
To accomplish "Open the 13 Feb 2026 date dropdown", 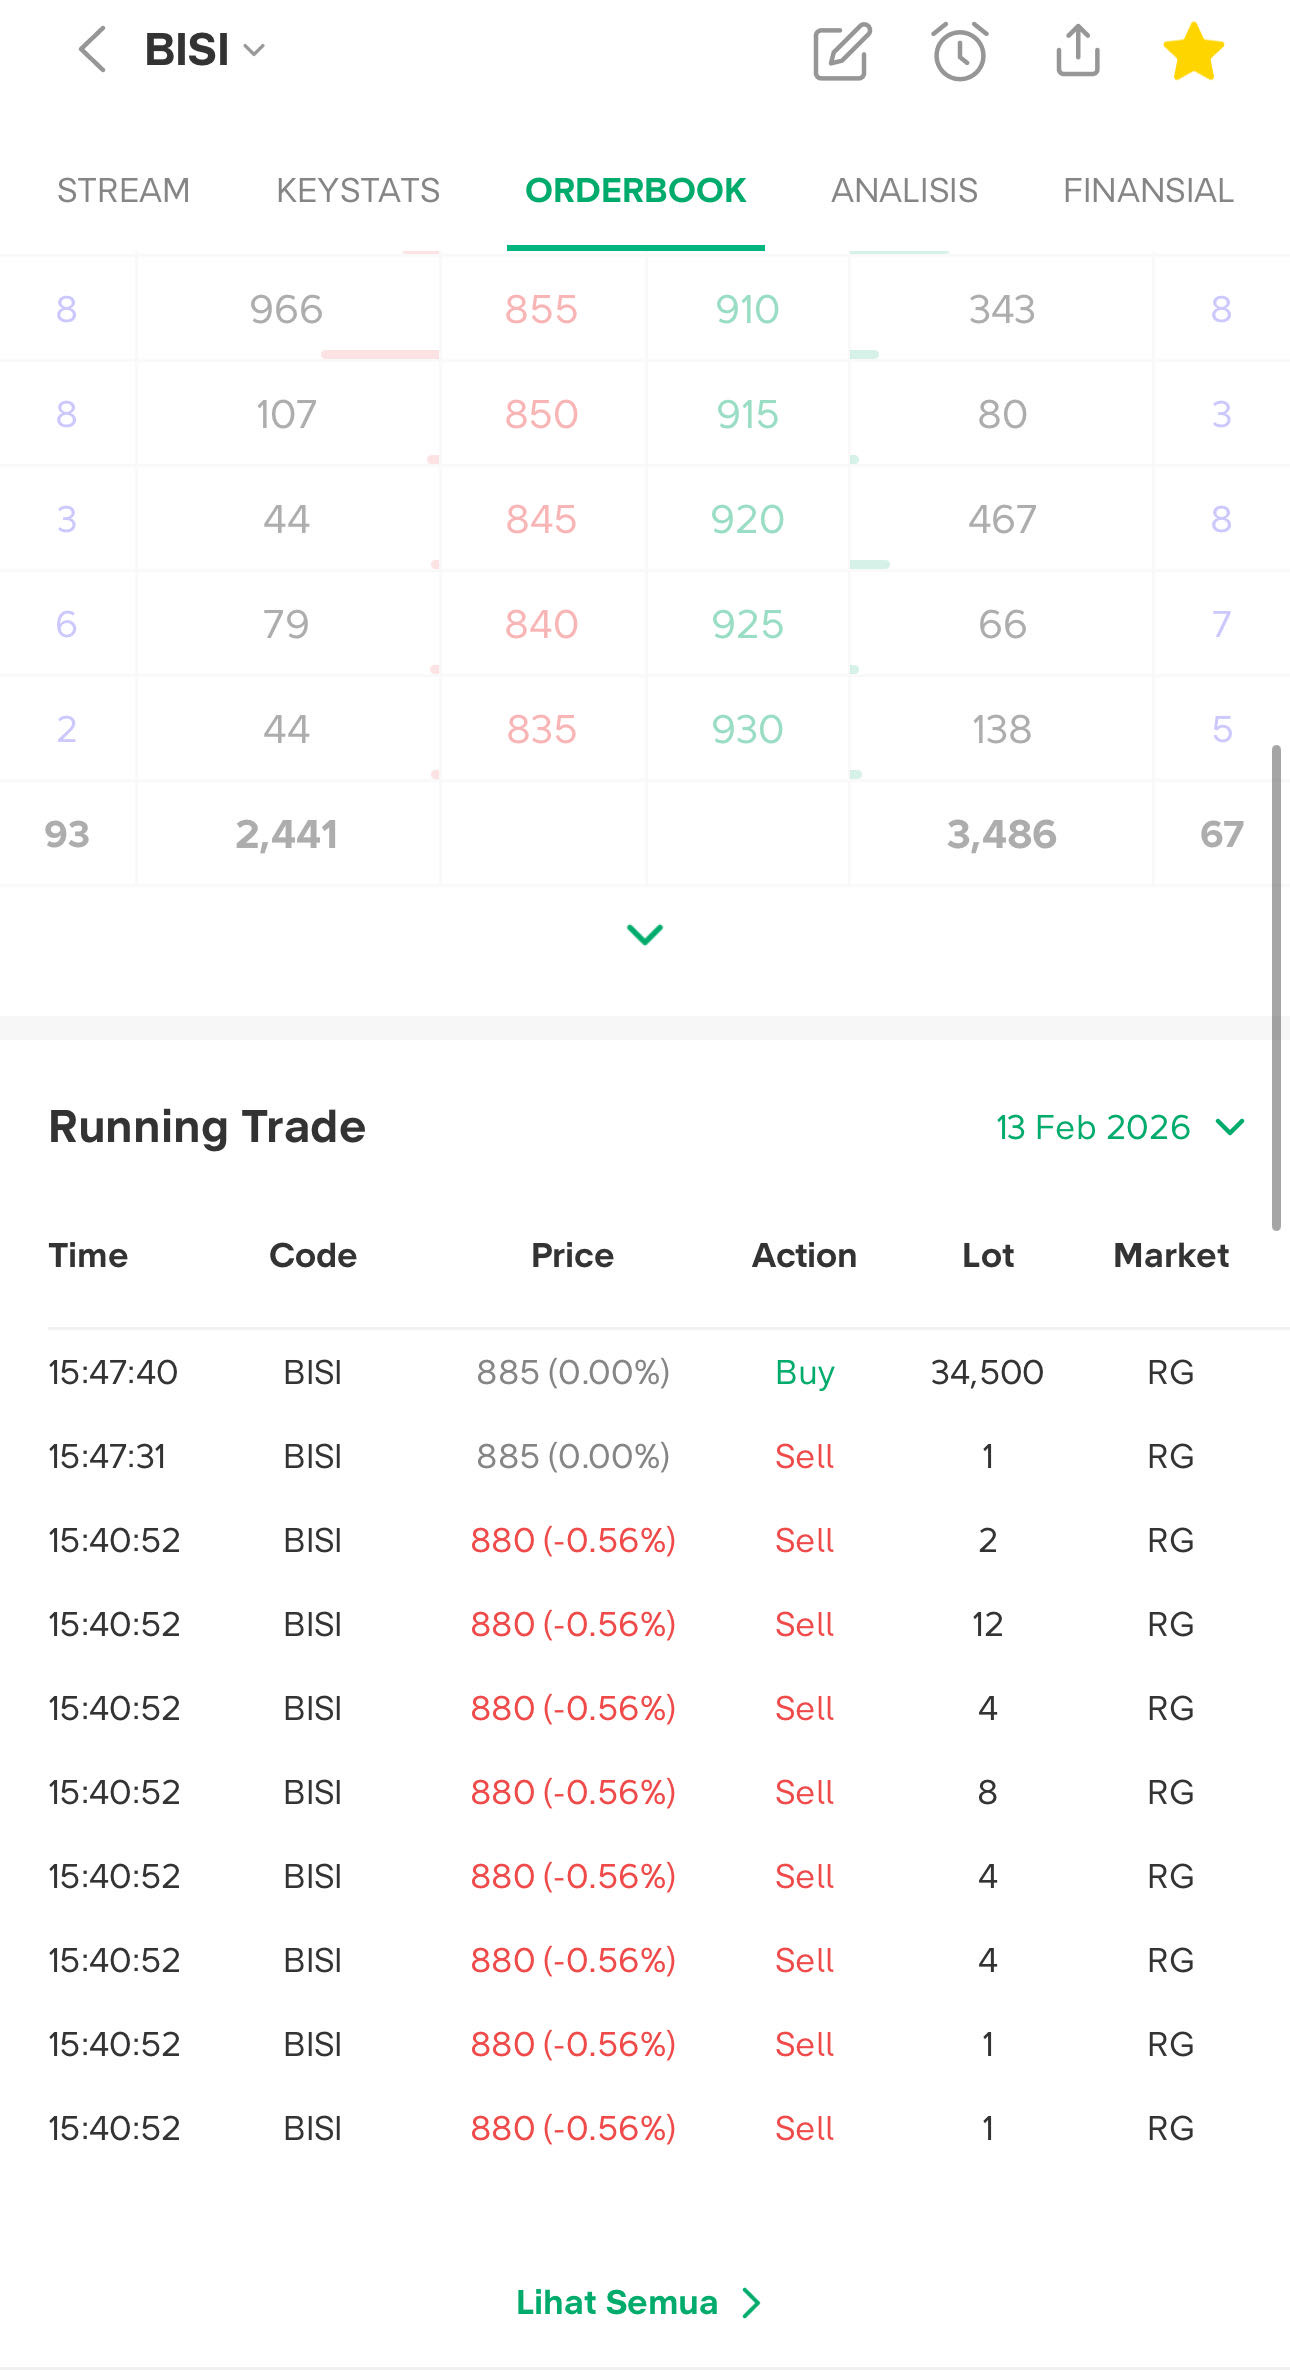I will pyautogui.click(x=1119, y=1127).
